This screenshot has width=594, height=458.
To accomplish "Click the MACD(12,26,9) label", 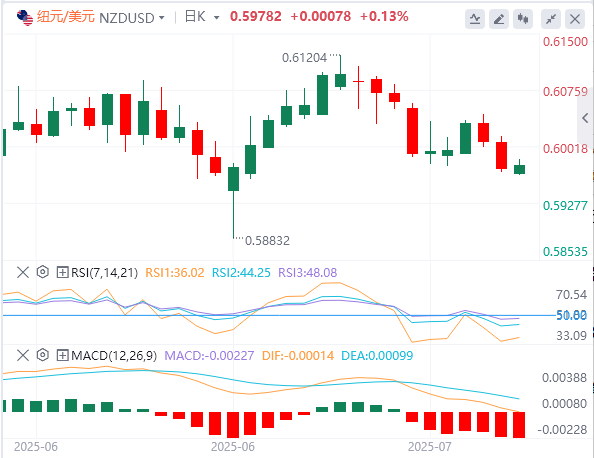I will coord(114,356).
